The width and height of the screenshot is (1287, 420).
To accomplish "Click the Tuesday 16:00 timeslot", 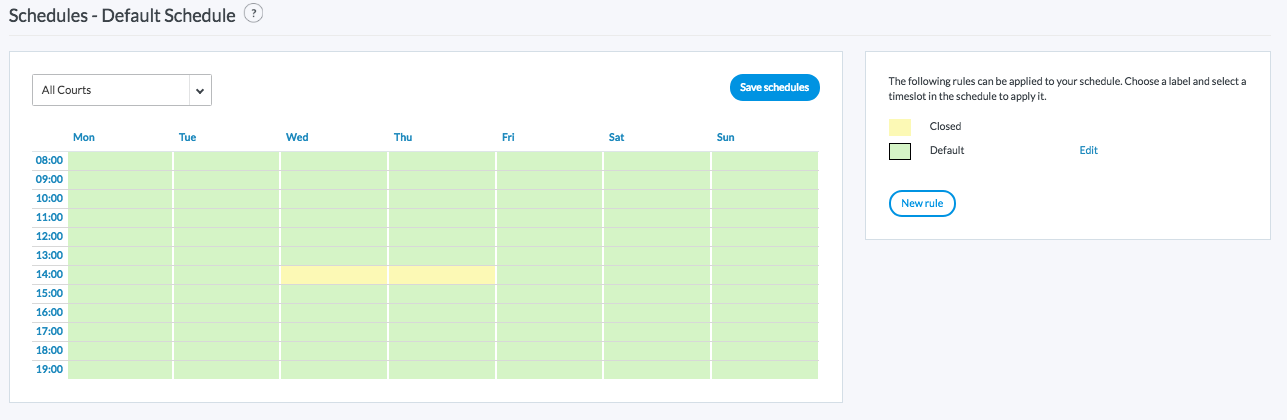I will coord(226,312).
